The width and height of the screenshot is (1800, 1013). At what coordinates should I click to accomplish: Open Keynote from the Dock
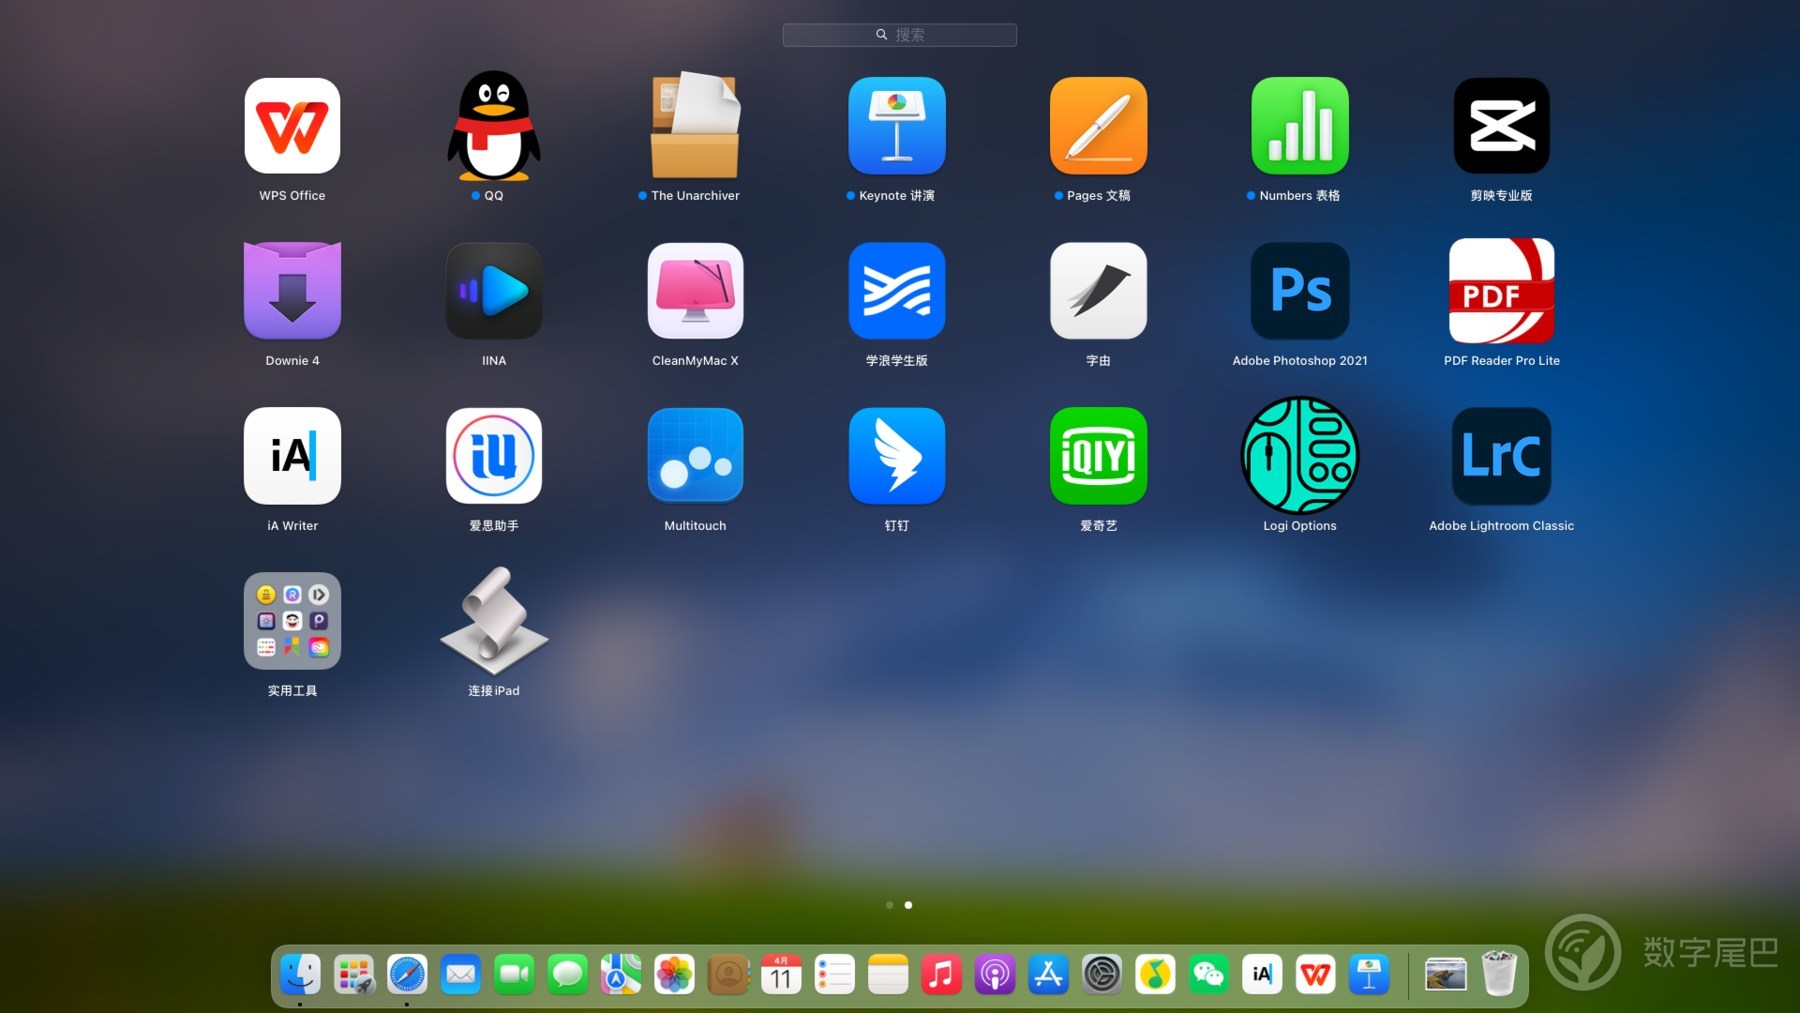point(1369,974)
